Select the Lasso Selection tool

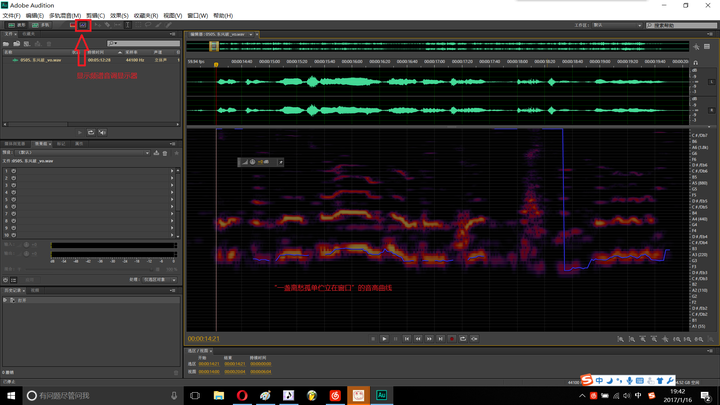[148, 25]
